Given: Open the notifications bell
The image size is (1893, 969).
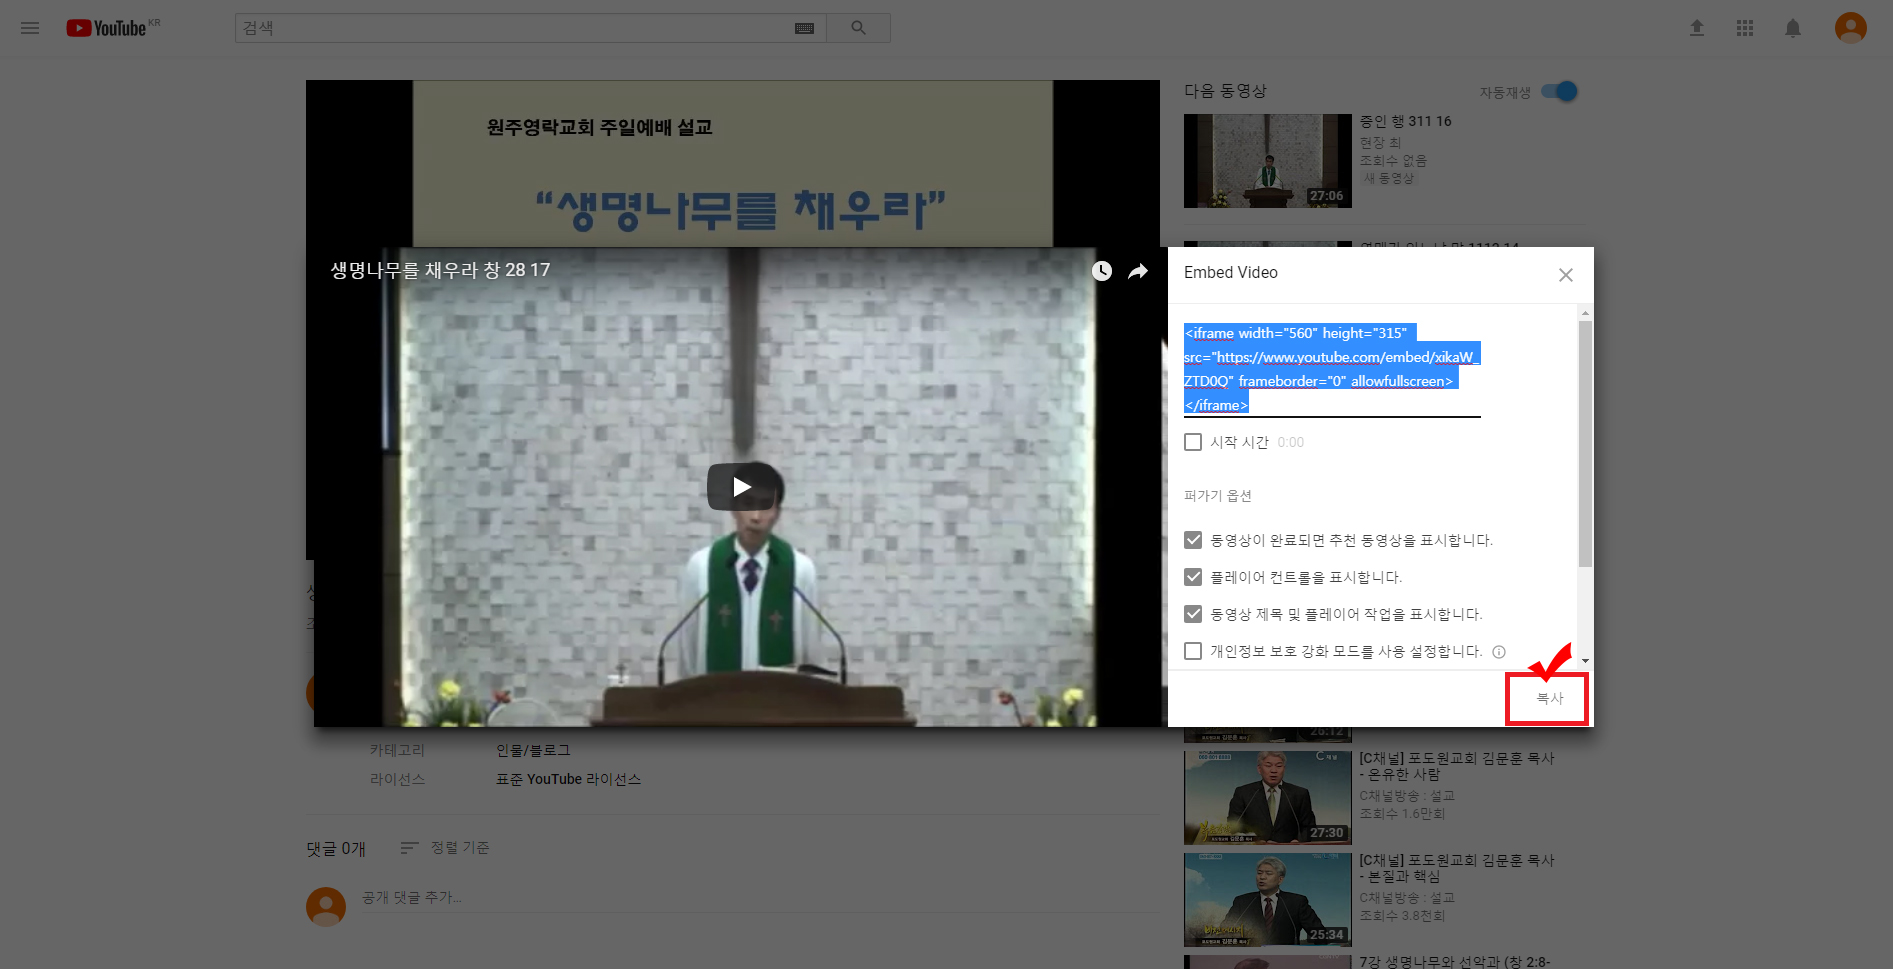Looking at the screenshot, I should pos(1792,28).
